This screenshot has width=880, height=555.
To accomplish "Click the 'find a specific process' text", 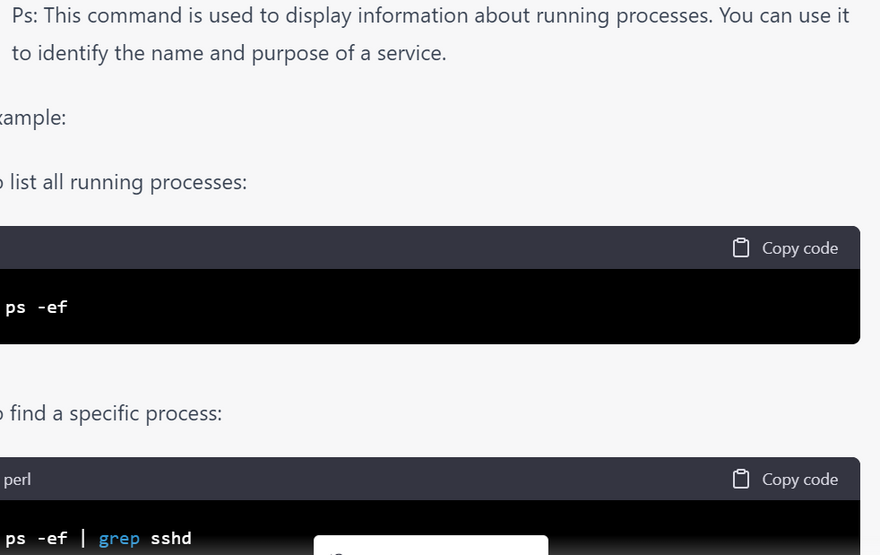I will (116, 413).
